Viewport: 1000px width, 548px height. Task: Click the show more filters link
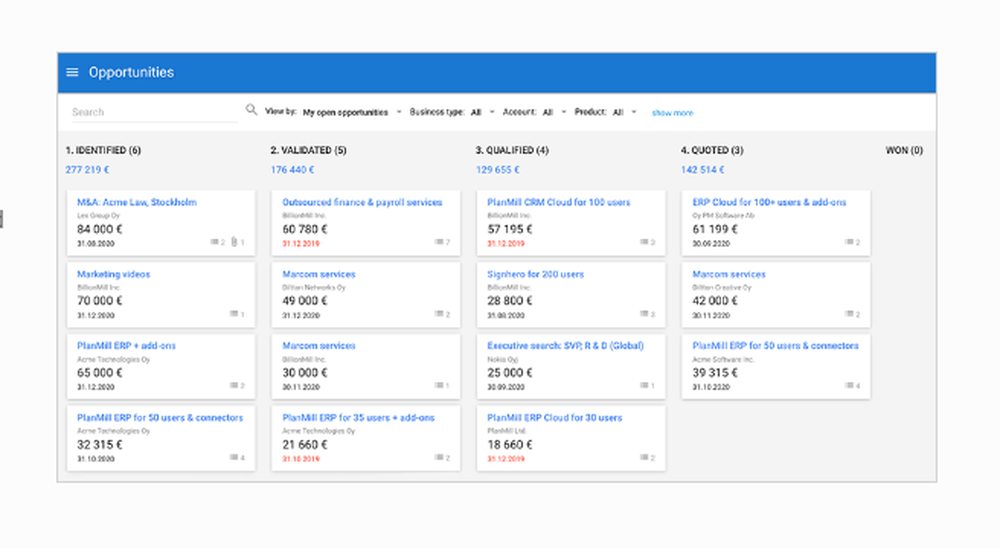672,113
